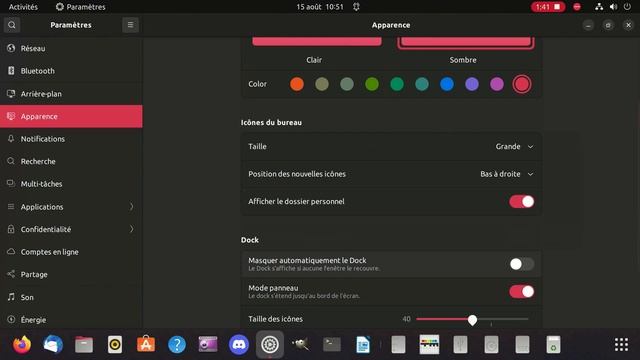640x360 pixels.
Task: Click the Comptes en ligne cloud icon
Action: [11, 251]
